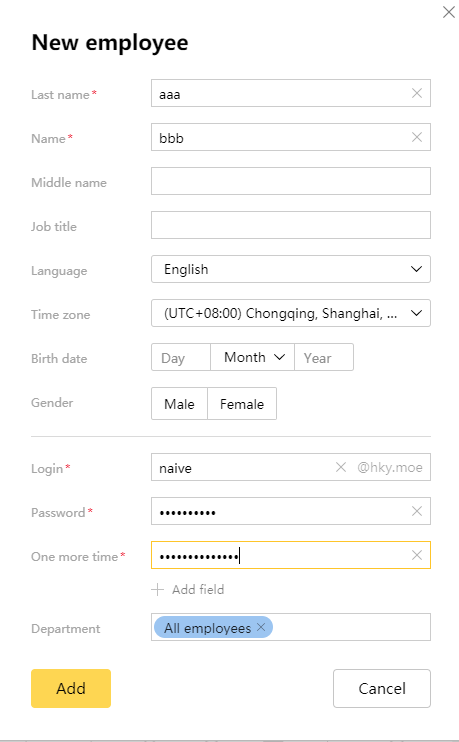Click the plus icon beside Add field

[x=157, y=590]
